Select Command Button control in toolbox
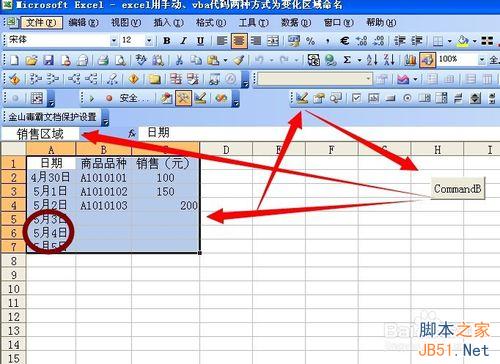The image size is (500, 364). point(390,98)
